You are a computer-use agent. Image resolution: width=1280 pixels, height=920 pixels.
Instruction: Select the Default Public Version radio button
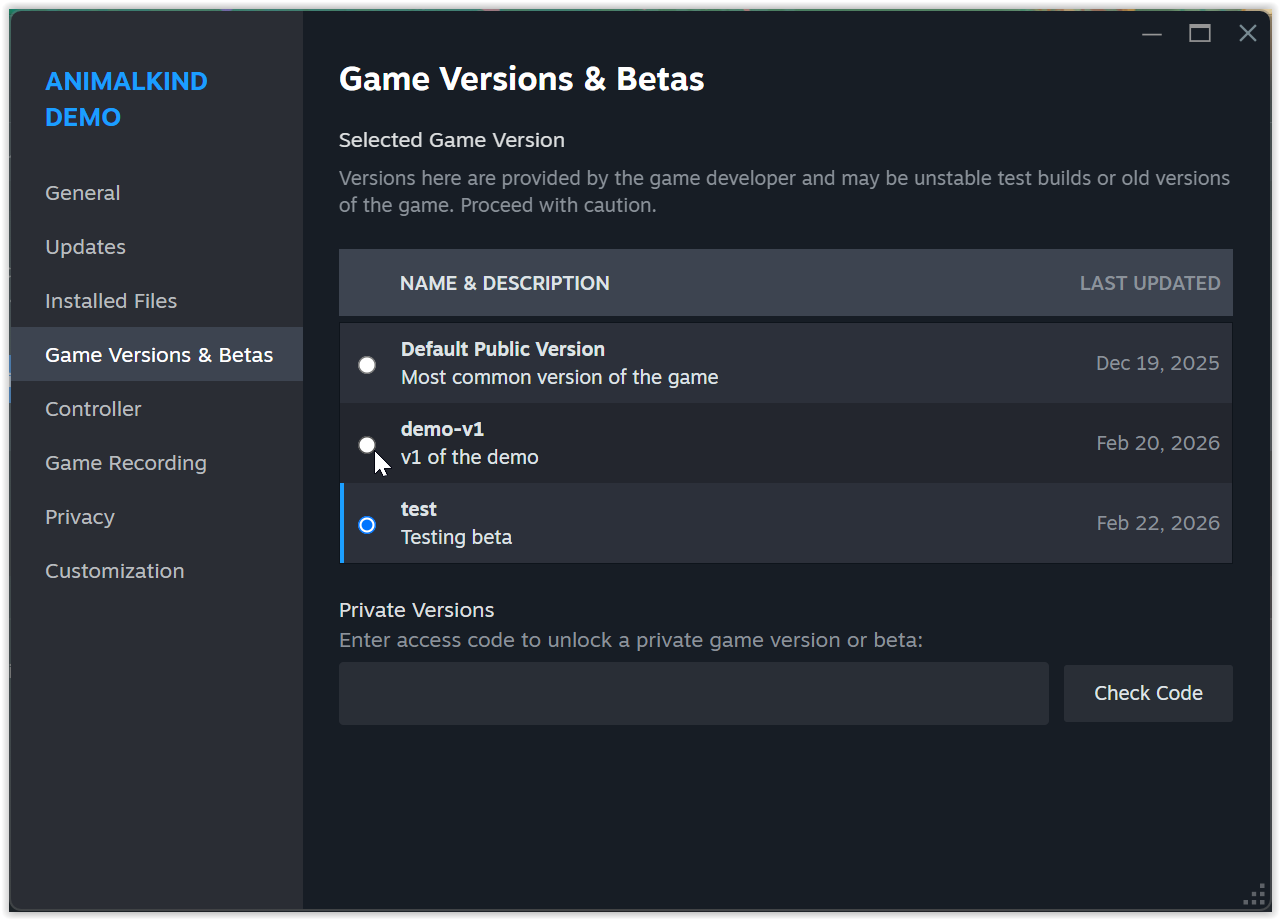click(x=367, y=365)
